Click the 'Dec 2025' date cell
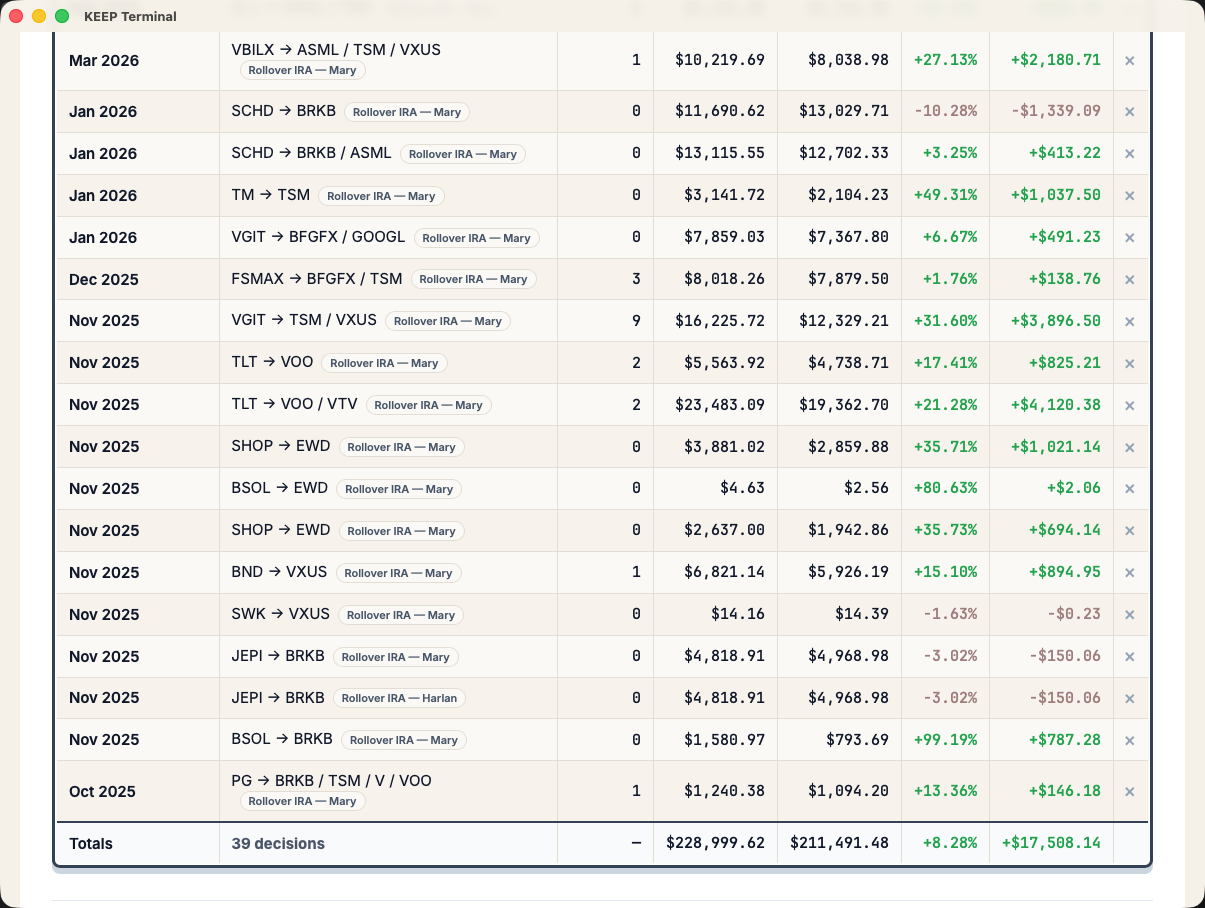 coord(104,280)
